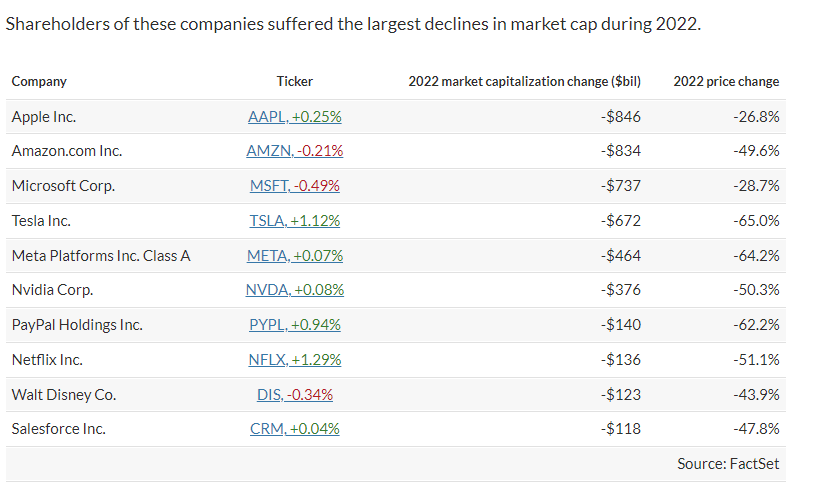Image resolution: width=837 pixels, height=503 pixels.
Task: Click the Ticker column header
Action: point(294,82)
